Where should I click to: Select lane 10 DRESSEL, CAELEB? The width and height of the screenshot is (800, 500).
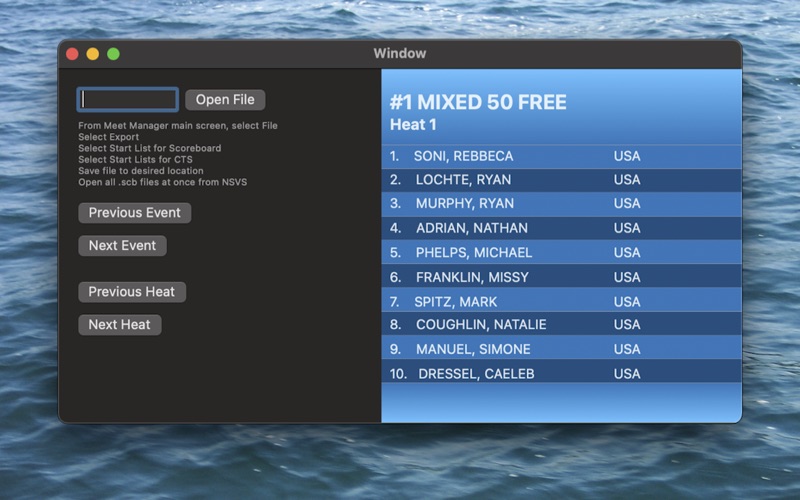pyautogui.click(x=561, y=371)
